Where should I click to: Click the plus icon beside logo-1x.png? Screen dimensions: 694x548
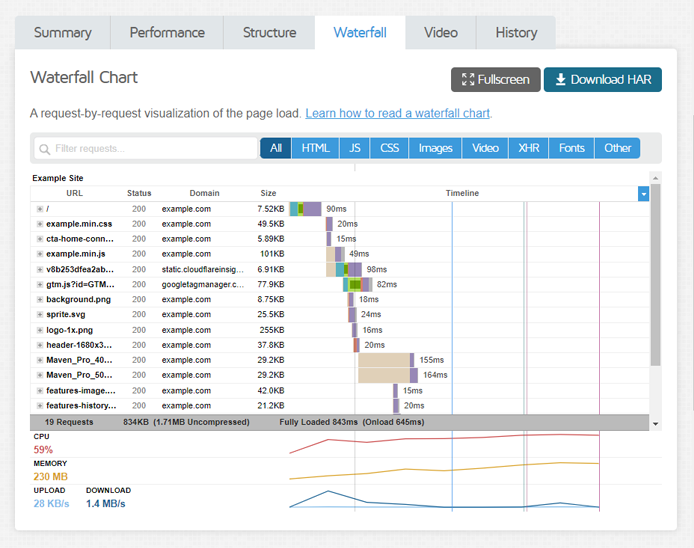(x=40, y=329)
